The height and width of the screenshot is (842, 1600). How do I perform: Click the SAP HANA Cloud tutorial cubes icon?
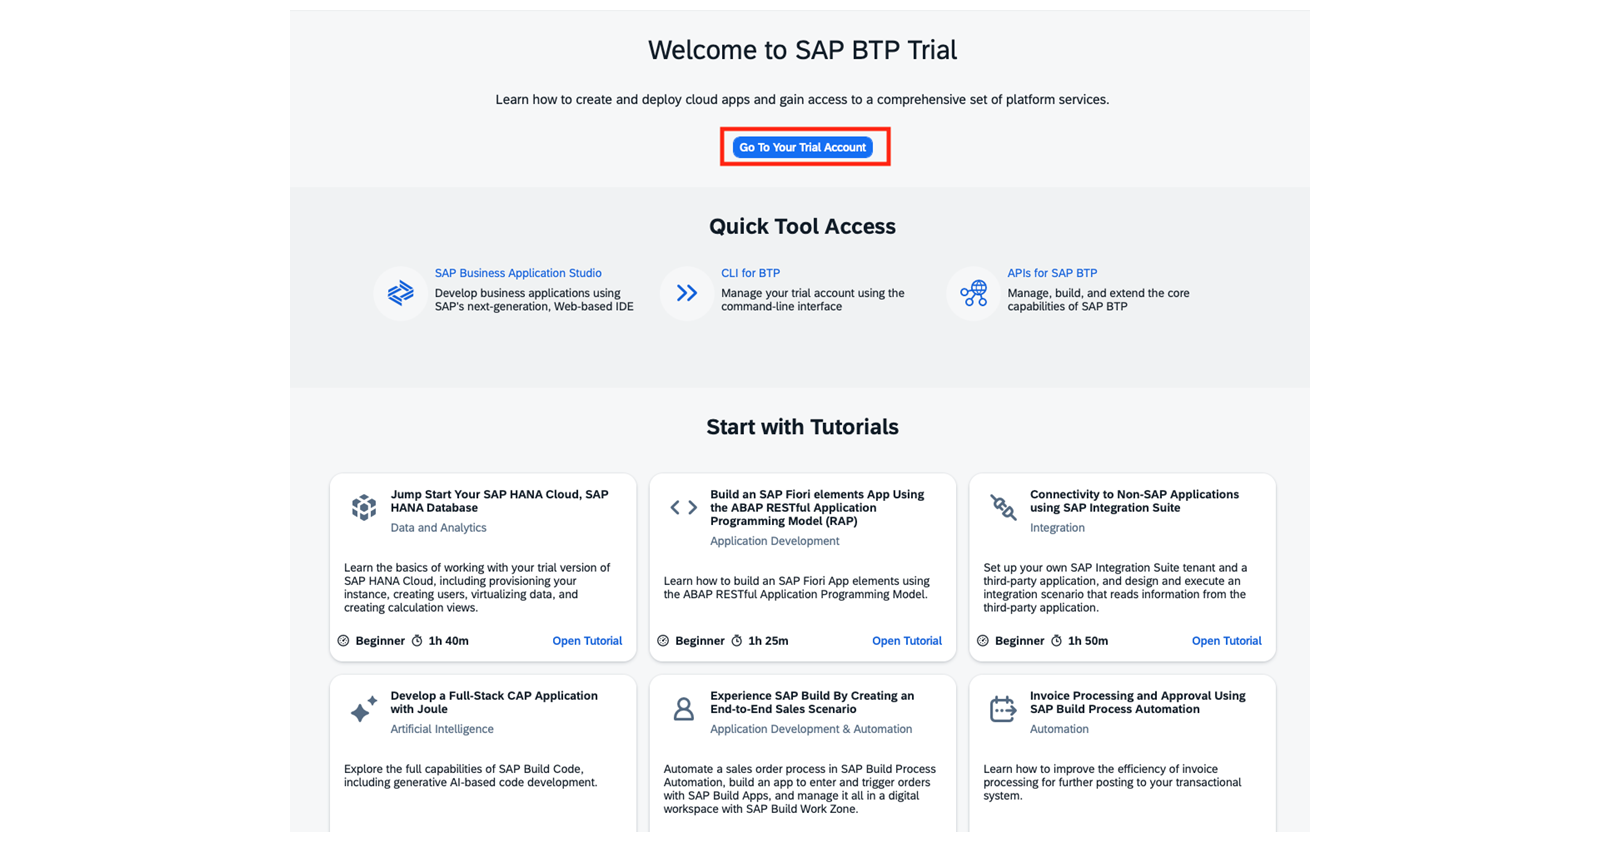point(364,507)
